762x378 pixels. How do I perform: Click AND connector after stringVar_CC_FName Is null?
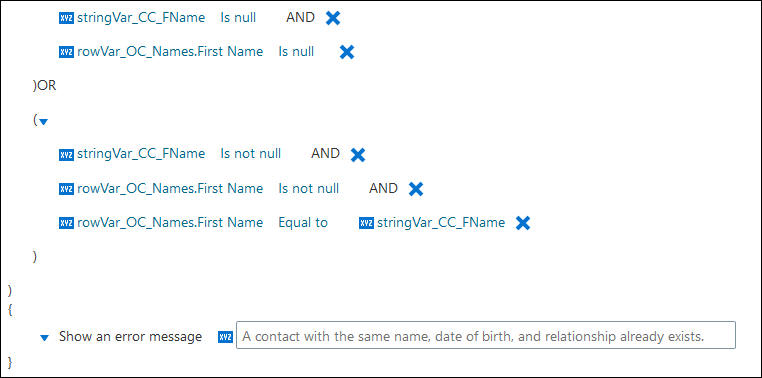click(x=300, y=17)
